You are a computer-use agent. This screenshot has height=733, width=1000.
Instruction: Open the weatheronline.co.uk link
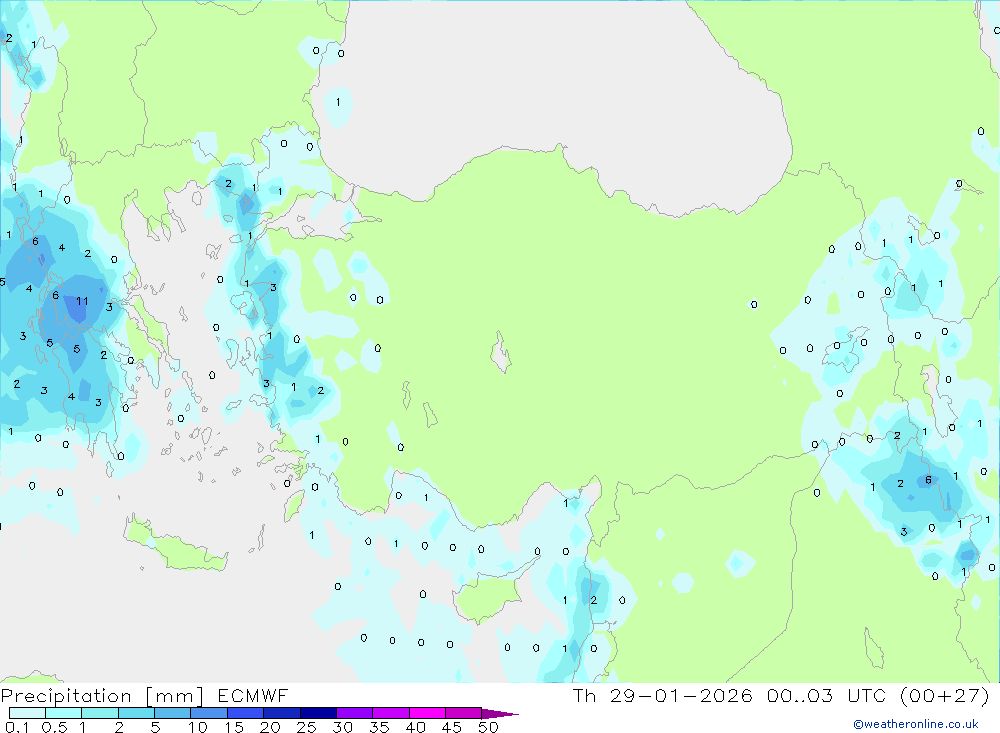coord(916,724)
